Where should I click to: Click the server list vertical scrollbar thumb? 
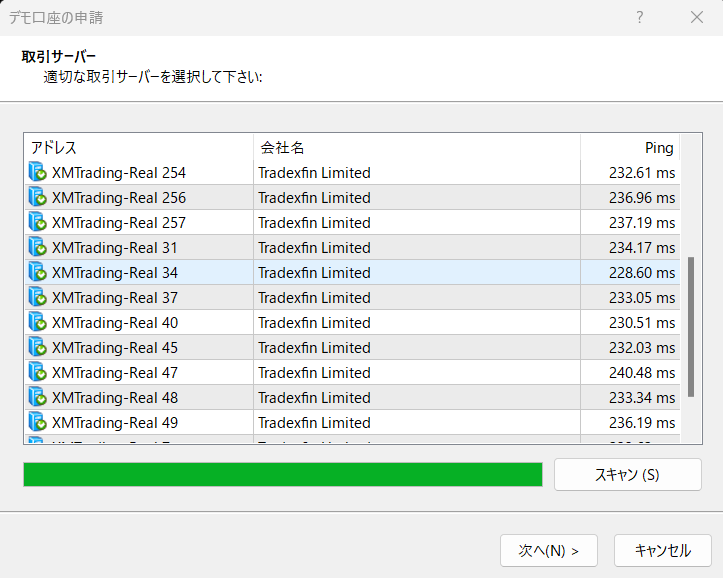[691, 327]
